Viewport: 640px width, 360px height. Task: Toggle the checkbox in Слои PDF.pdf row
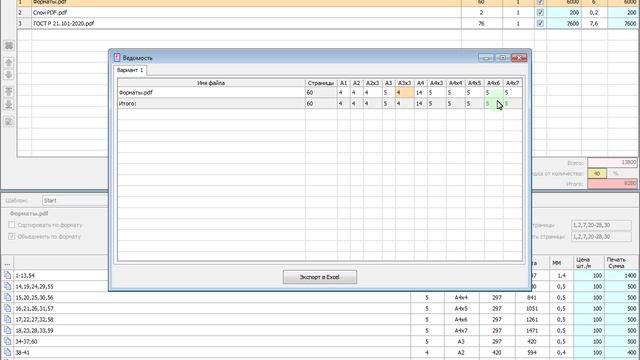[x=540, y=13]
